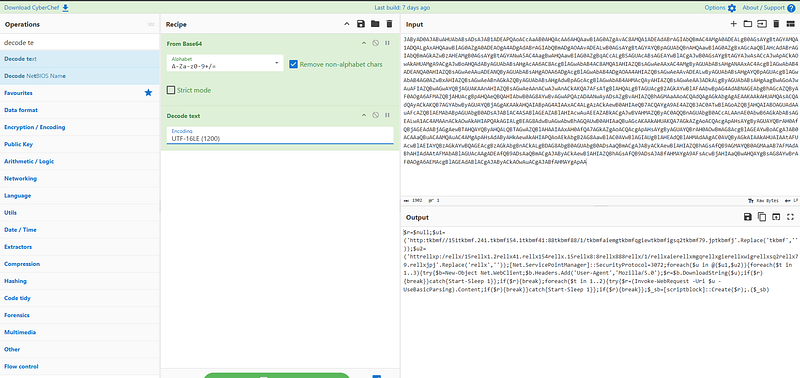Open About / Support help icon

point(791,8)
